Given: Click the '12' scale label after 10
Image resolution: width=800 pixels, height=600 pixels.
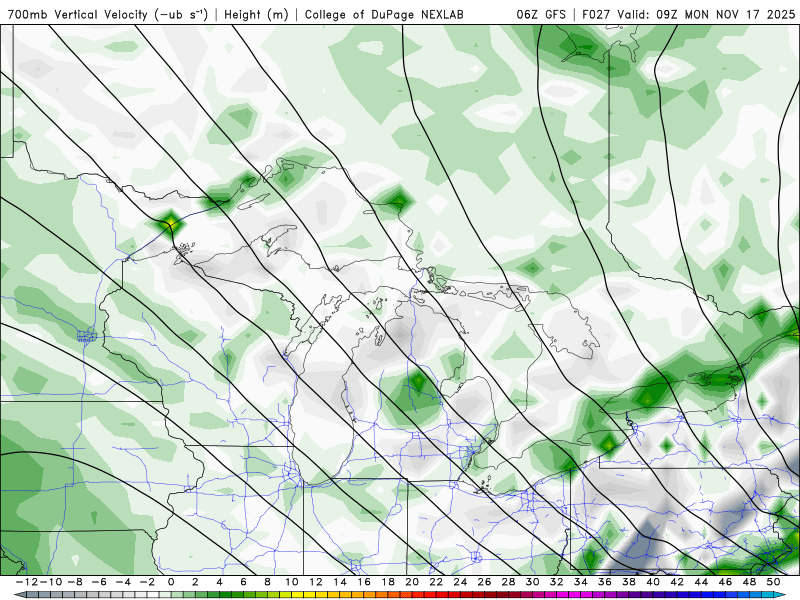Looking at the screenshot, I should pos(315,582).
